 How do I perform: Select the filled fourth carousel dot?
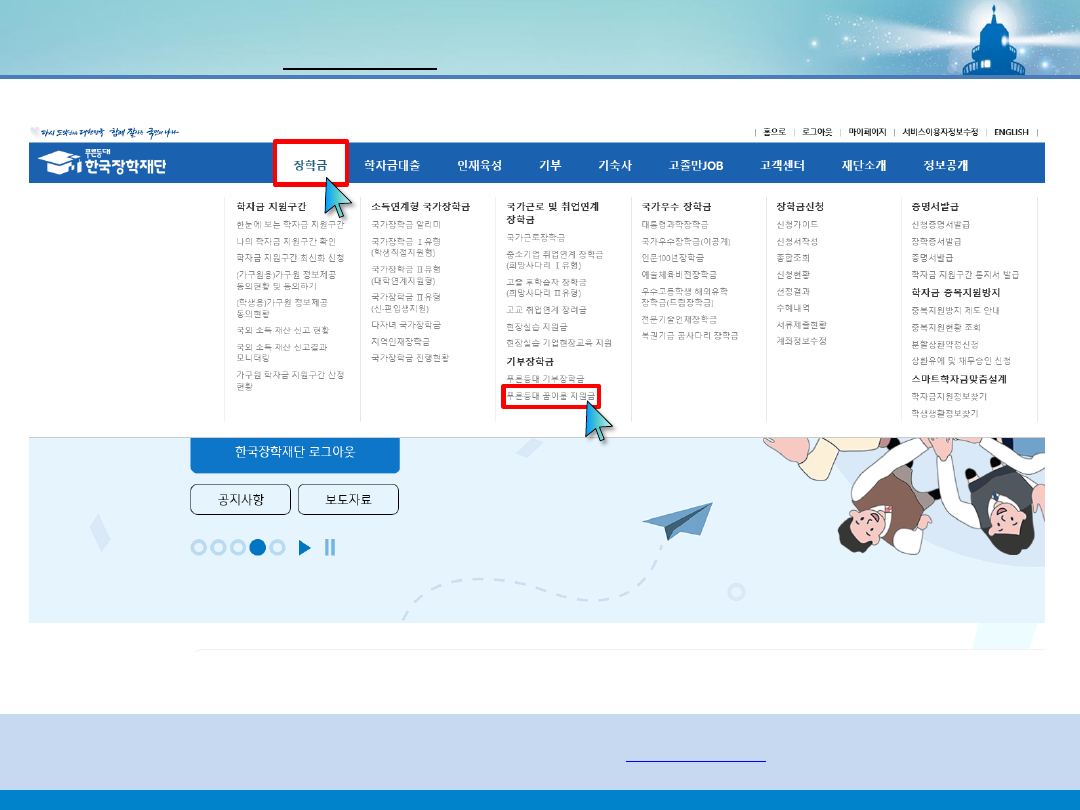[x=258, y=547]
